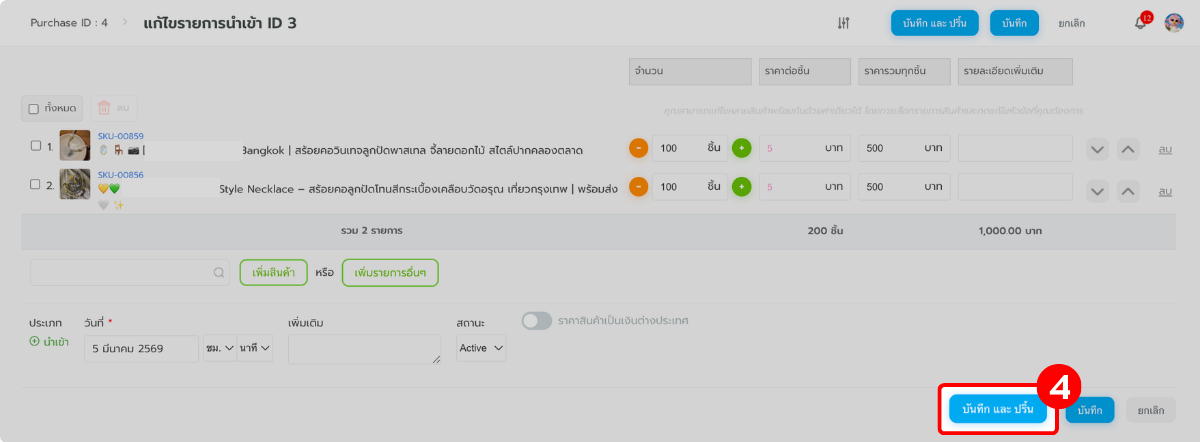Tick the checkbox for item 1
This screenshot has width=1200, height=442.
point(36,146)
